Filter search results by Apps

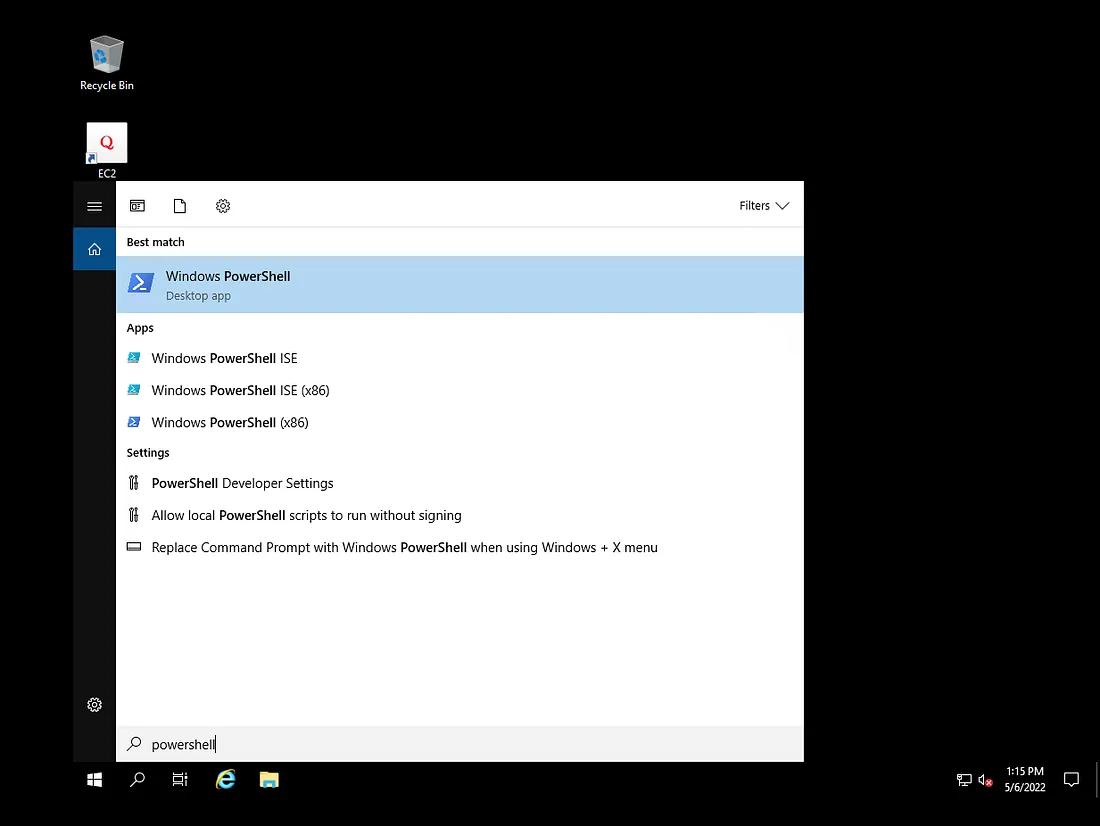138,206
